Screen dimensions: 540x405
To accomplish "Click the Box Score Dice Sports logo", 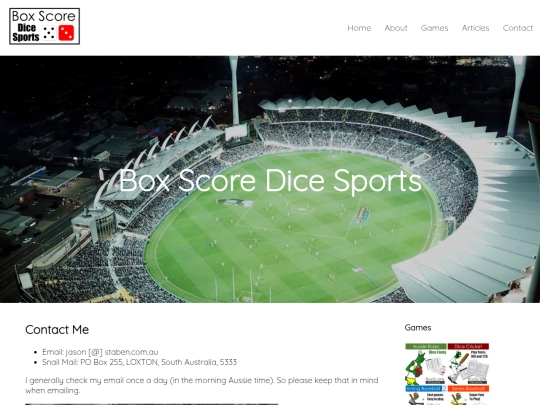I will click(x=44, y=26).
